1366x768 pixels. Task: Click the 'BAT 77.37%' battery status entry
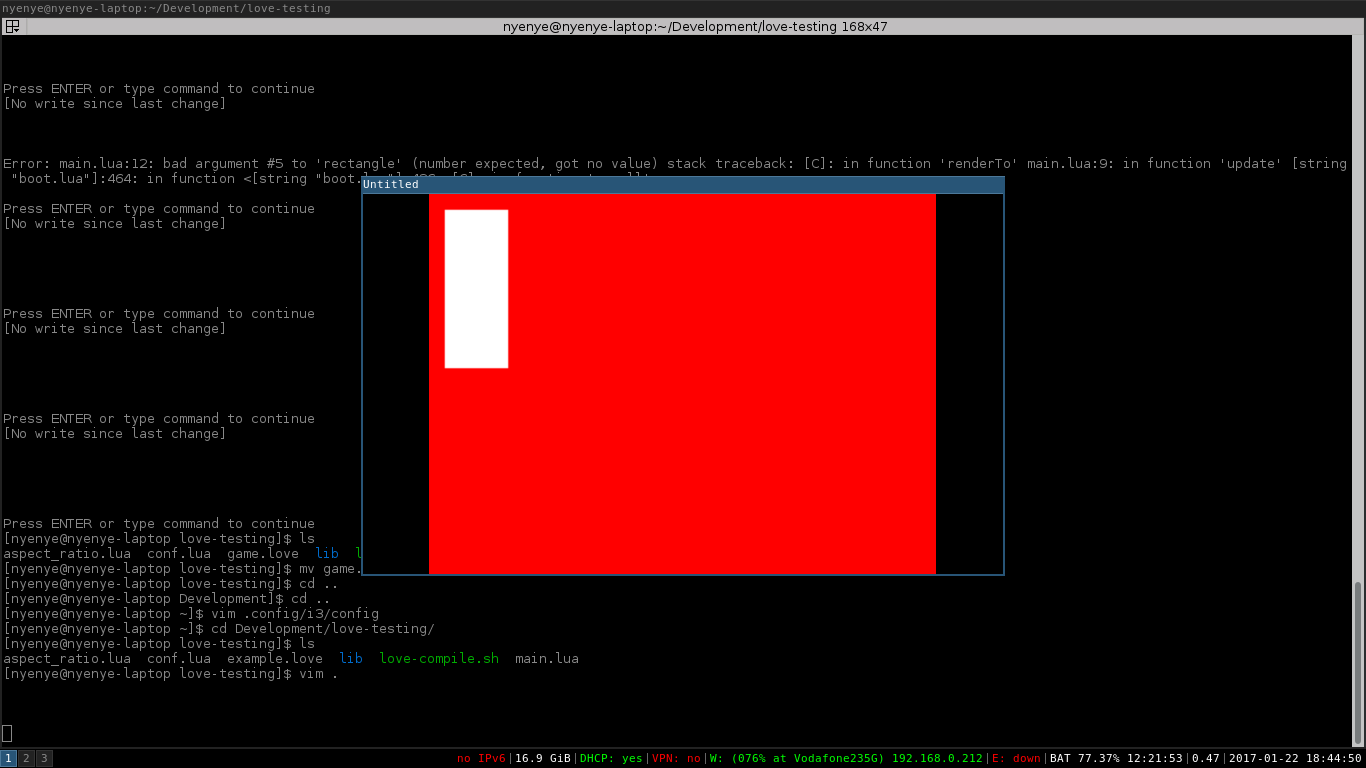click(x=1116, y=758)
